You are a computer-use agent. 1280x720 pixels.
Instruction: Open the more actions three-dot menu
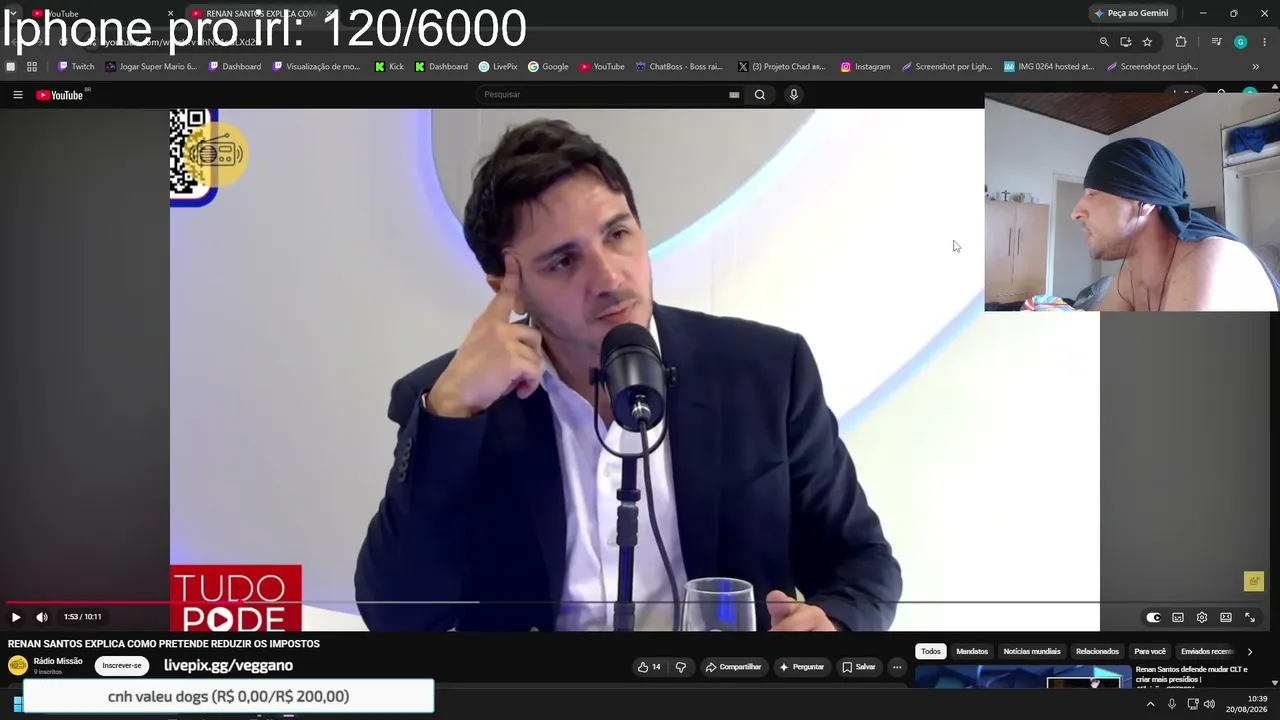pos(897,667)
